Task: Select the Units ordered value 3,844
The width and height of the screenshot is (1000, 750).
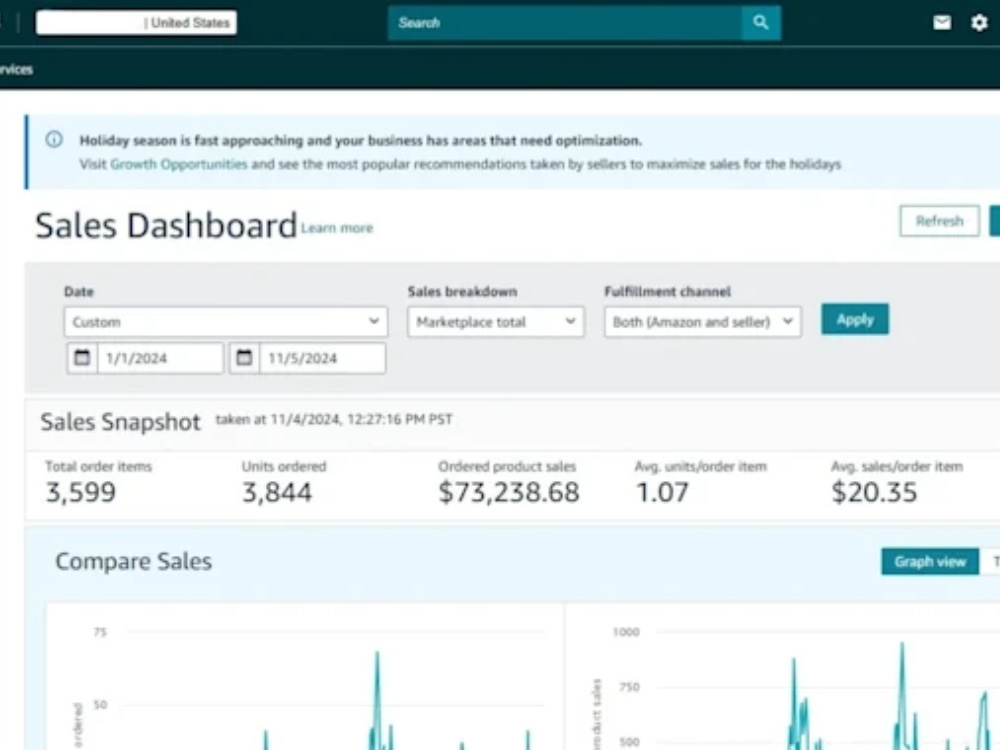Action: (277, 492)
